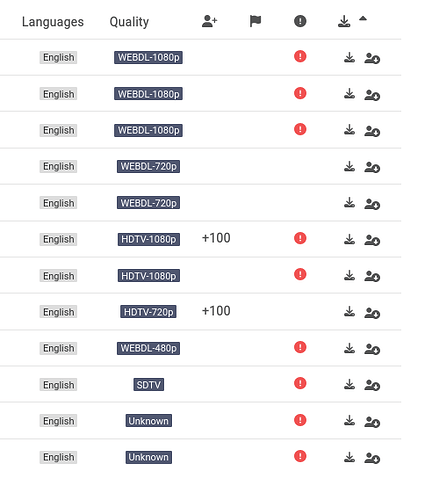Download the HDTV-720p release
Image resolution: width=425 pixels, height=500 pixels.
349,312
